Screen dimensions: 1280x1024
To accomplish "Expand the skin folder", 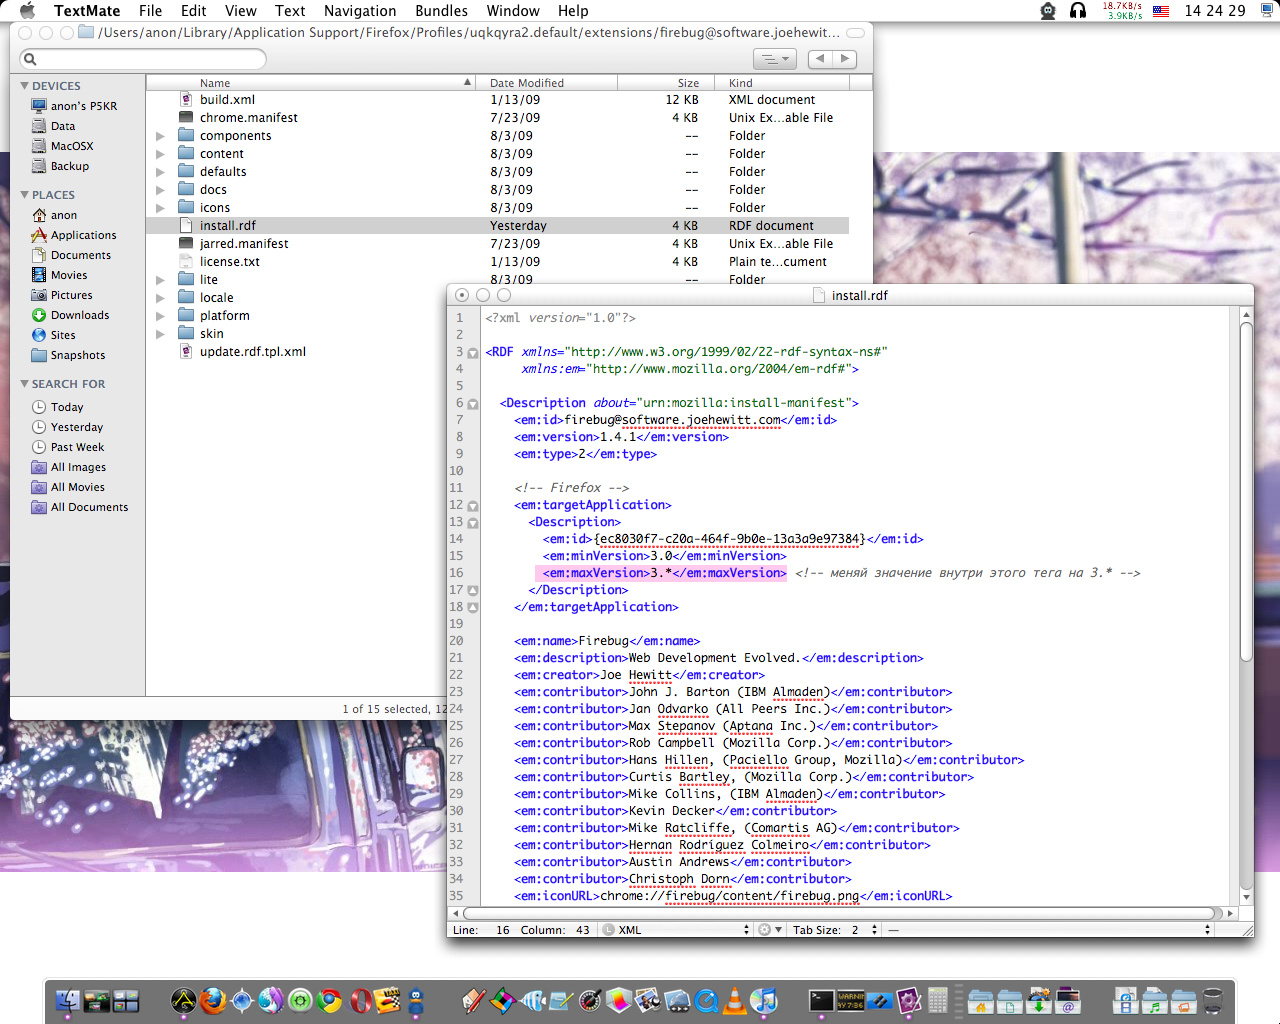I will click(x=160, y=334).
